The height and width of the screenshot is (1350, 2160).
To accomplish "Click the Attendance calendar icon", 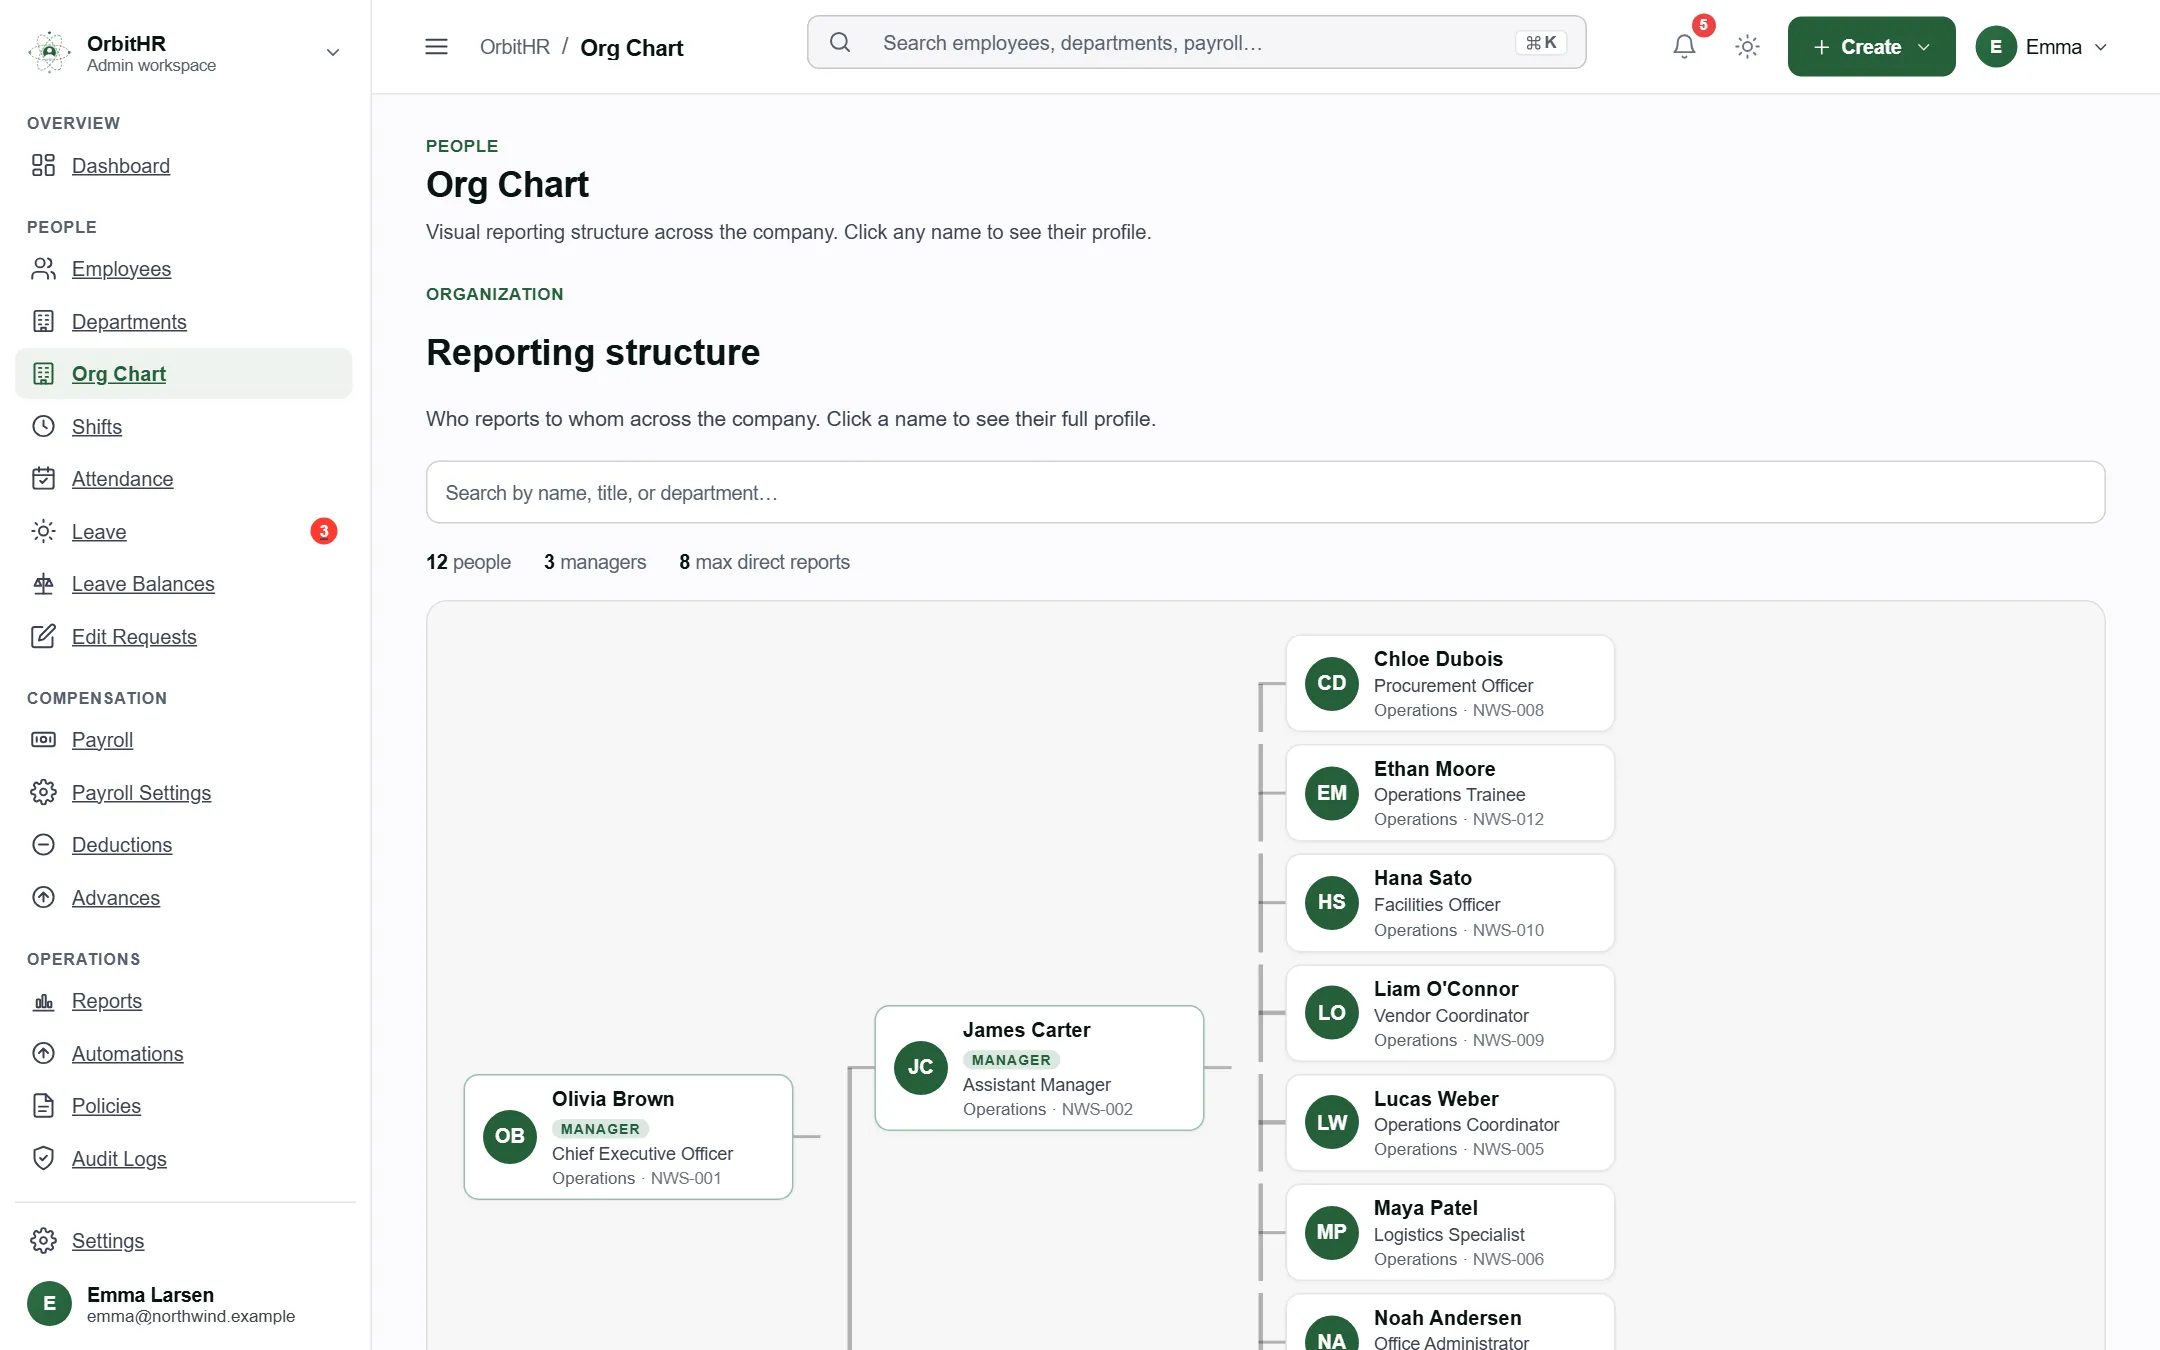I will pyautogui.click(x=43, y=478).
